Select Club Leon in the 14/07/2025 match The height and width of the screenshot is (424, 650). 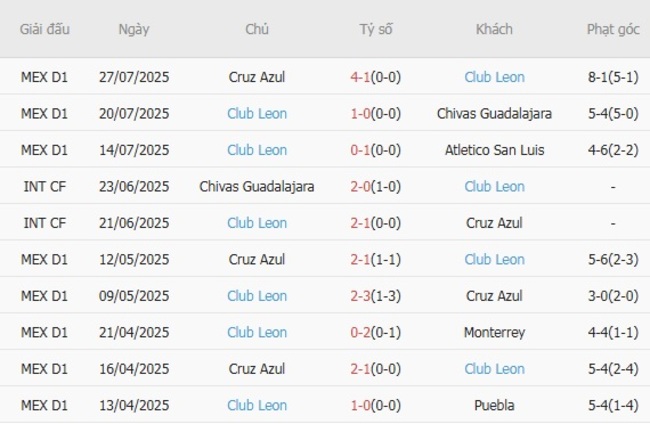coord(257,150)
